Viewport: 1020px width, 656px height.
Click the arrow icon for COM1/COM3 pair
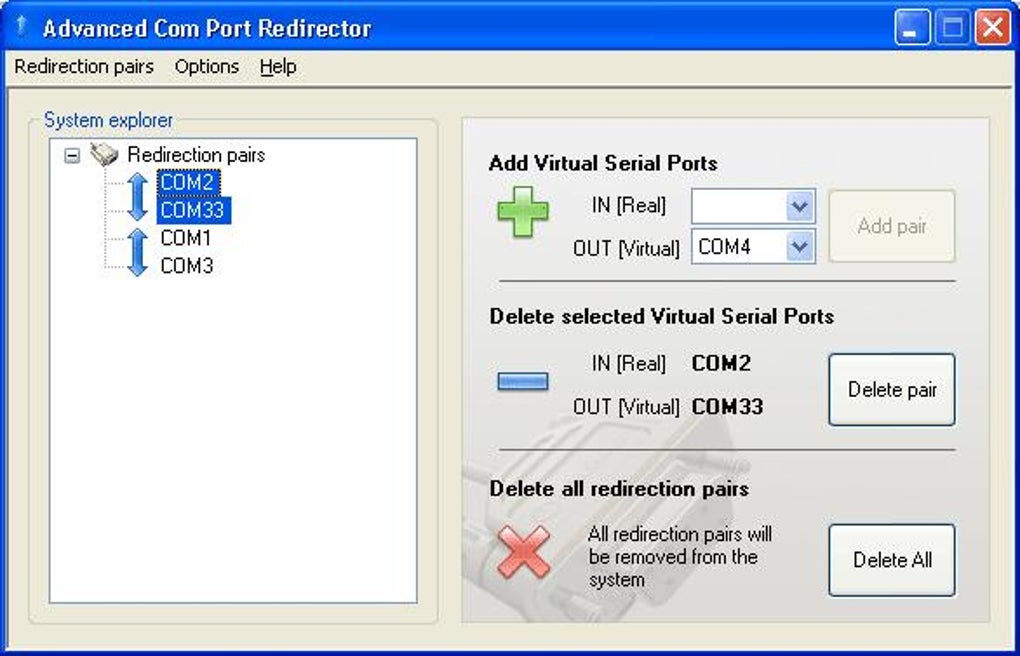pyautogui.click(x=138, y=252)
